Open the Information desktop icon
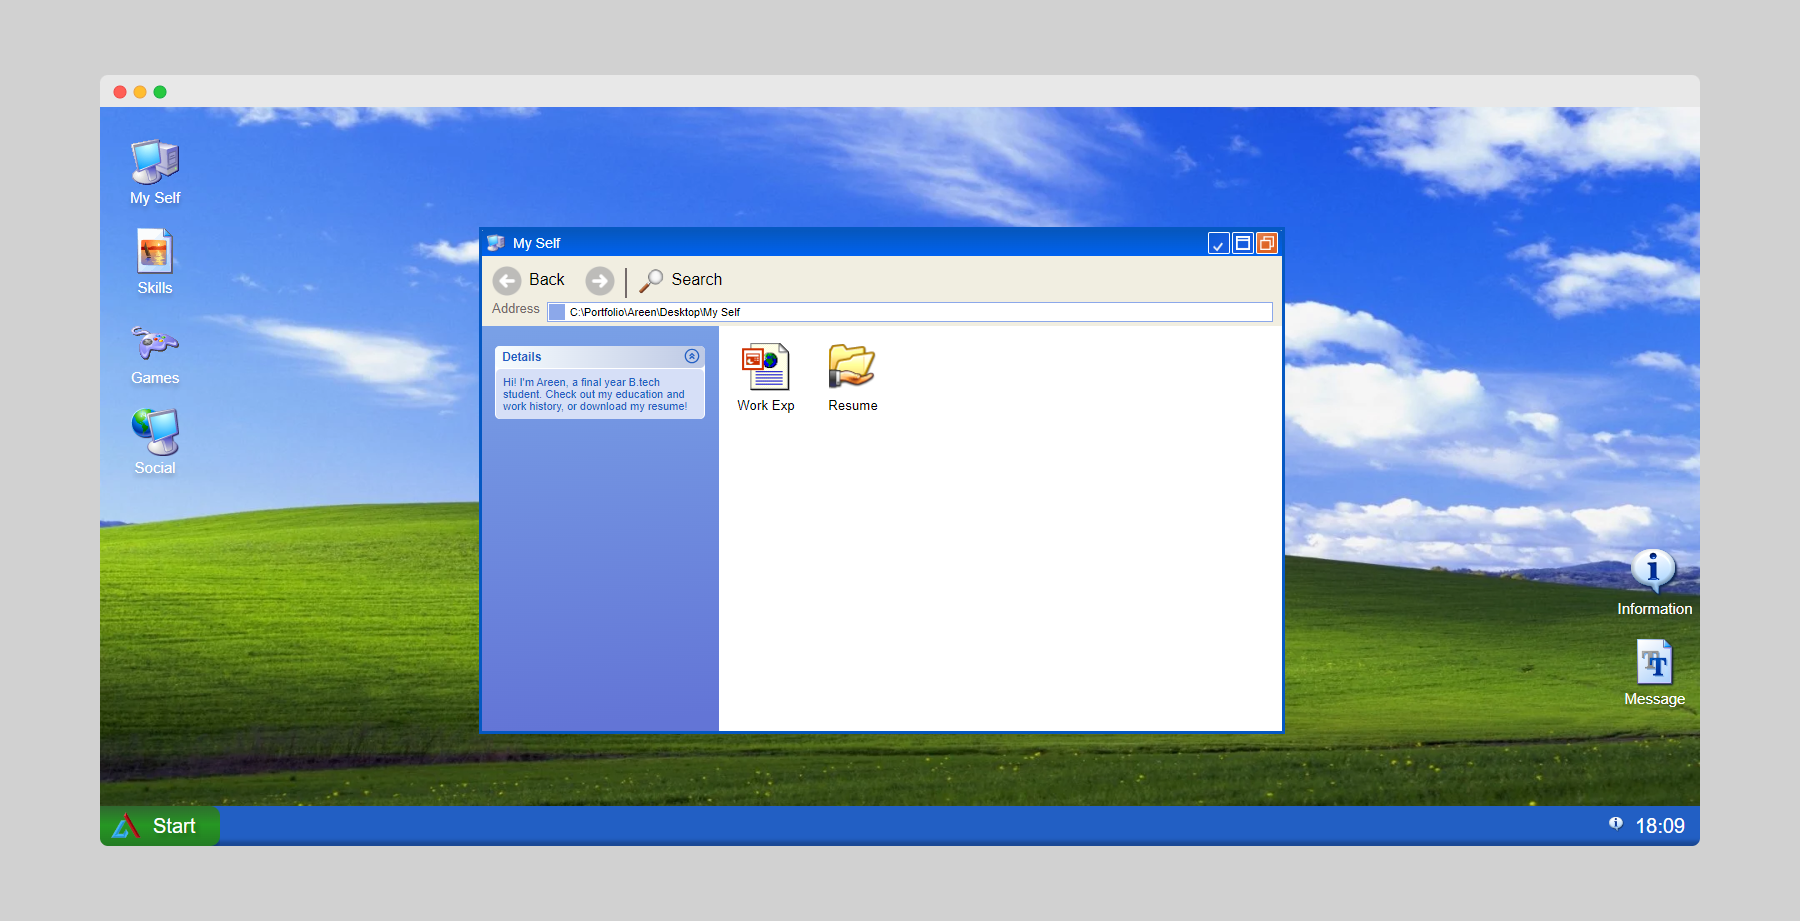Image resolution: width=1800 pixels, height=921 pixels. [x=1654, y=583]
